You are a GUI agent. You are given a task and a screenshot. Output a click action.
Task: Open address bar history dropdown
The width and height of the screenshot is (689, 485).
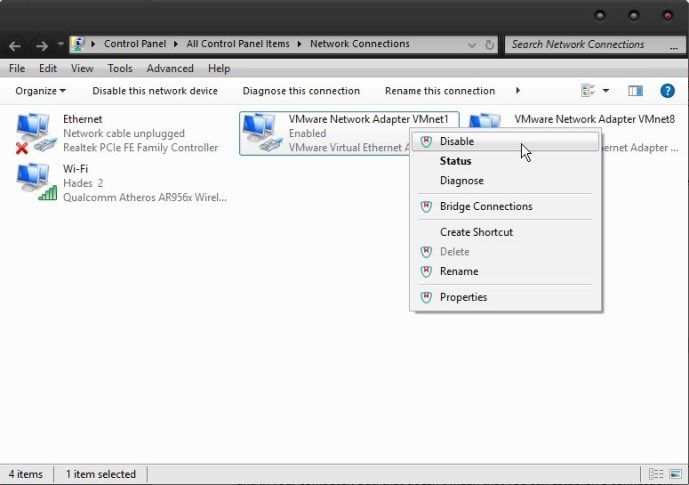pos(472,45)
